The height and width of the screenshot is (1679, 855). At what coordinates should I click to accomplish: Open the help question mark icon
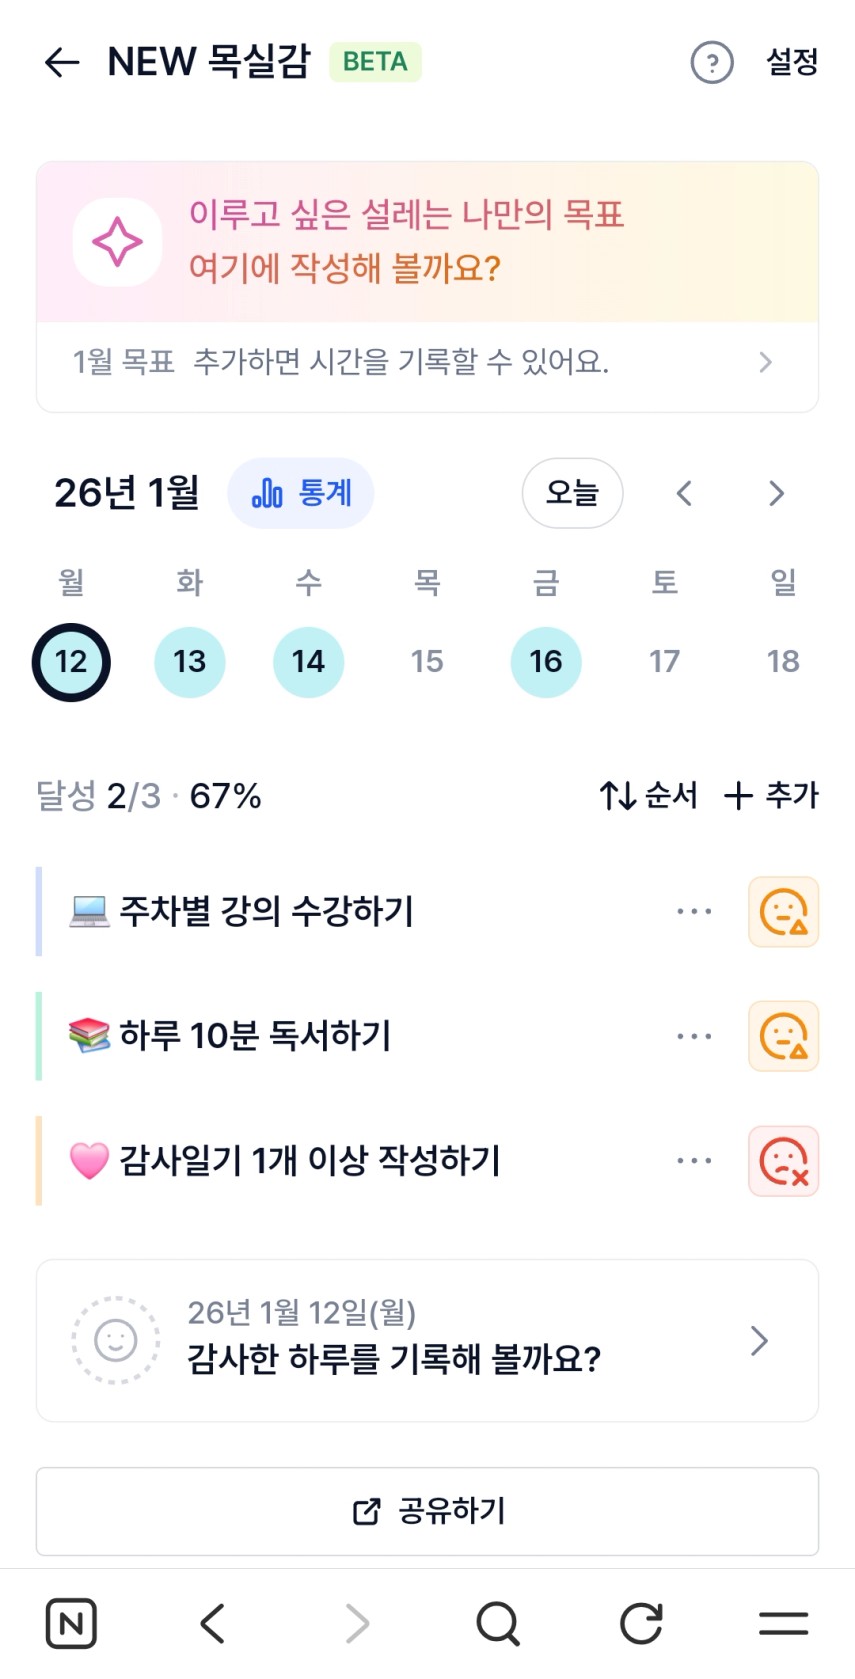pyautogui.click(x=712, y=62)
